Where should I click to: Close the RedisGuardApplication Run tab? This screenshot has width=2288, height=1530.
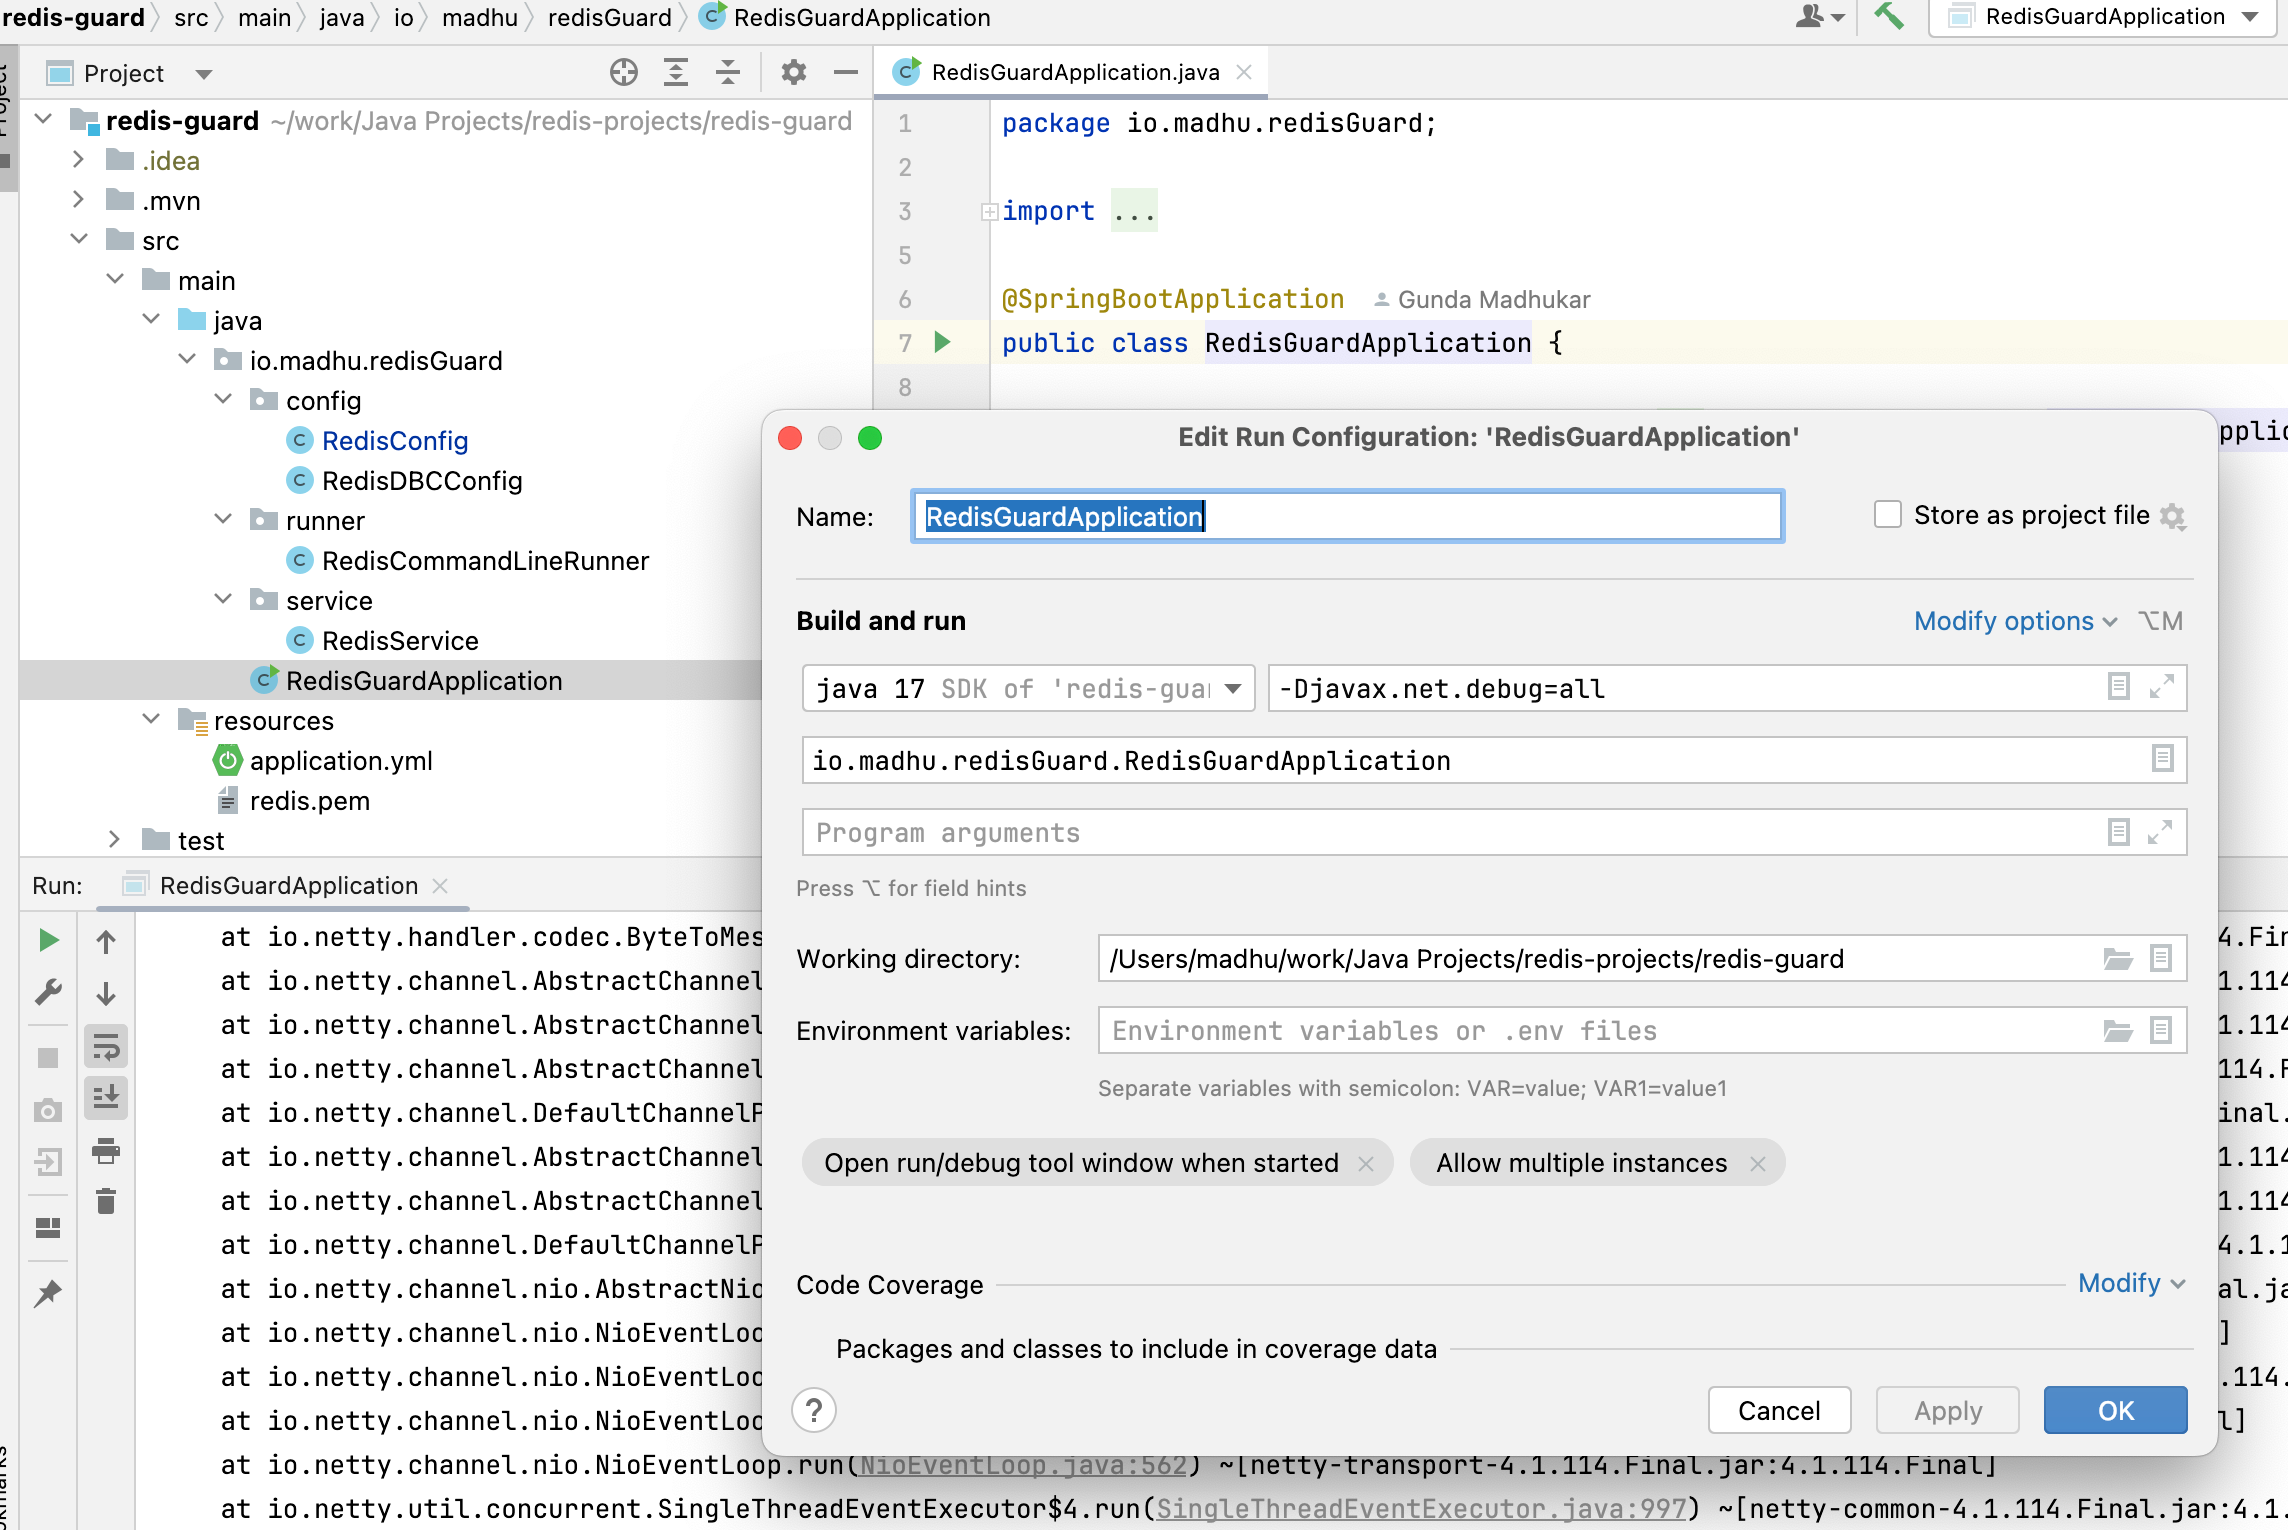click(439, 886)
